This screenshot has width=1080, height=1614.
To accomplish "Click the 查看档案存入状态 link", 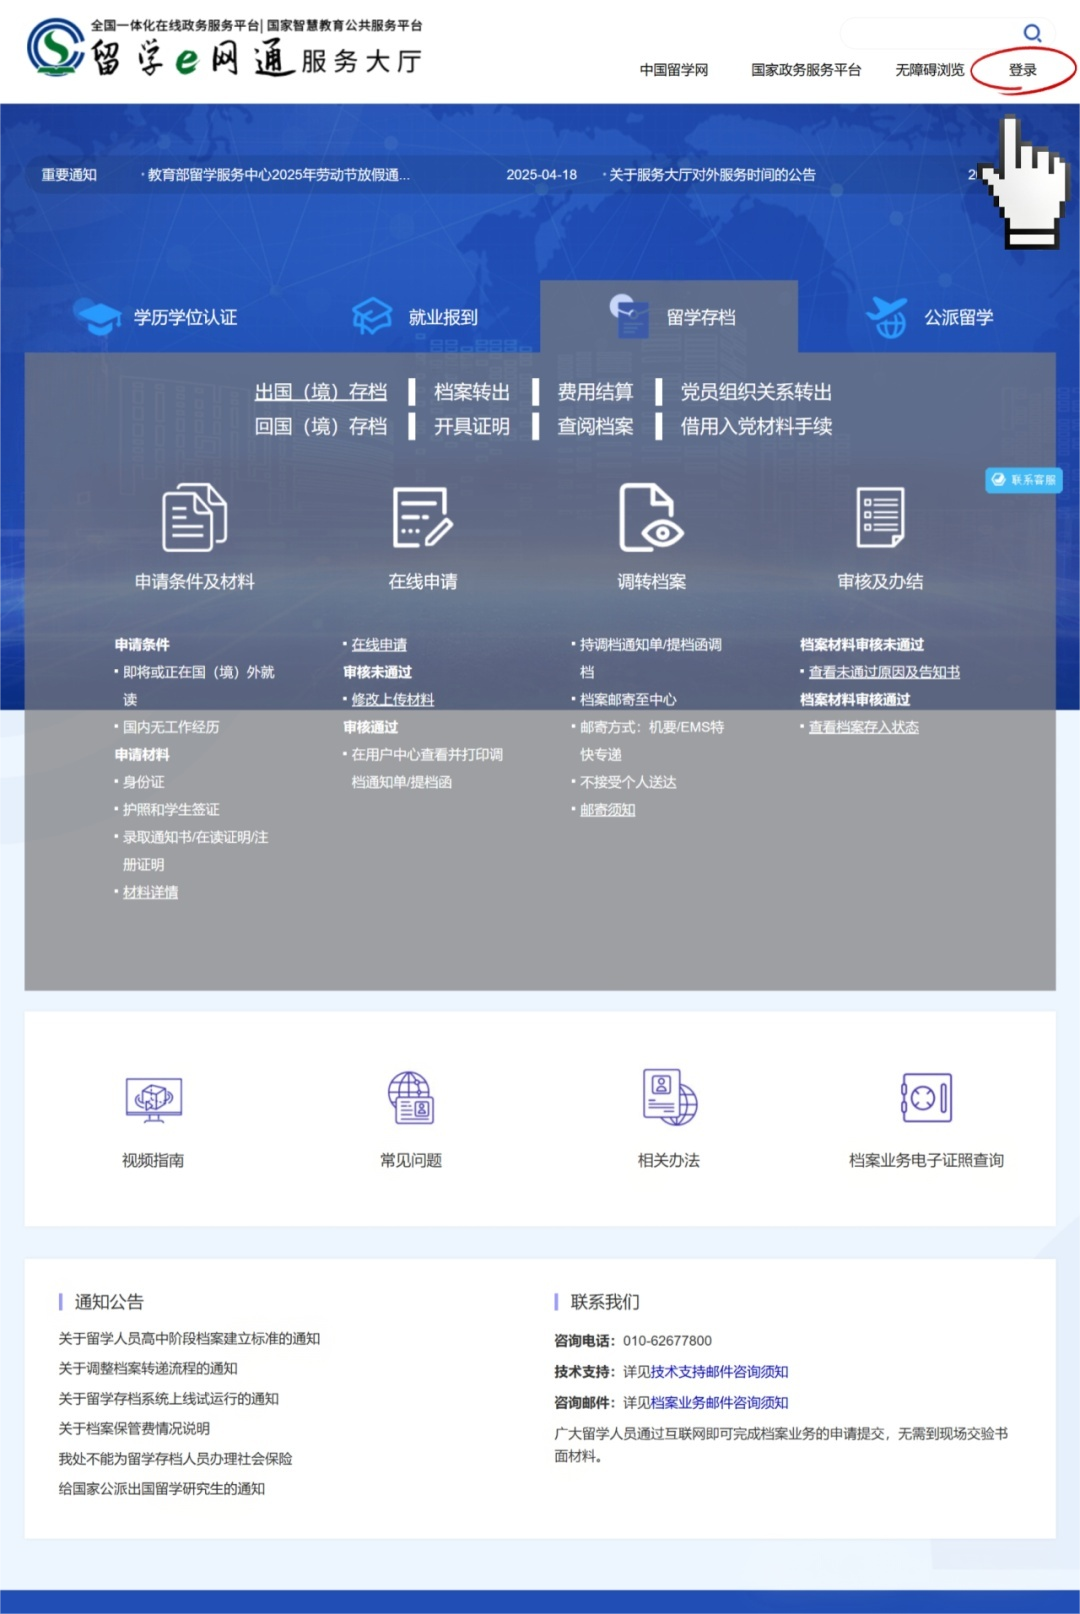I will 863,727.
